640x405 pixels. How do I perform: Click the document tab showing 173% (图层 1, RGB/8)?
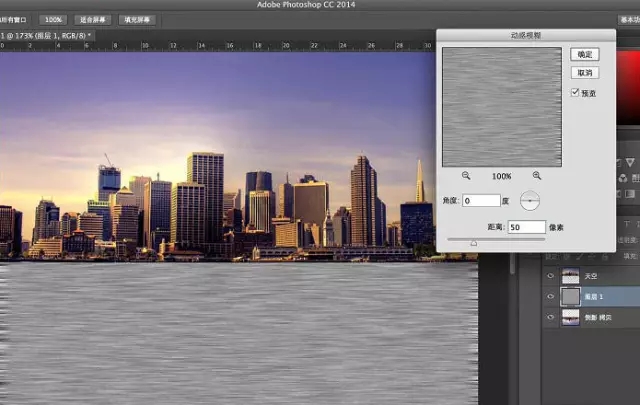(45, 36)
